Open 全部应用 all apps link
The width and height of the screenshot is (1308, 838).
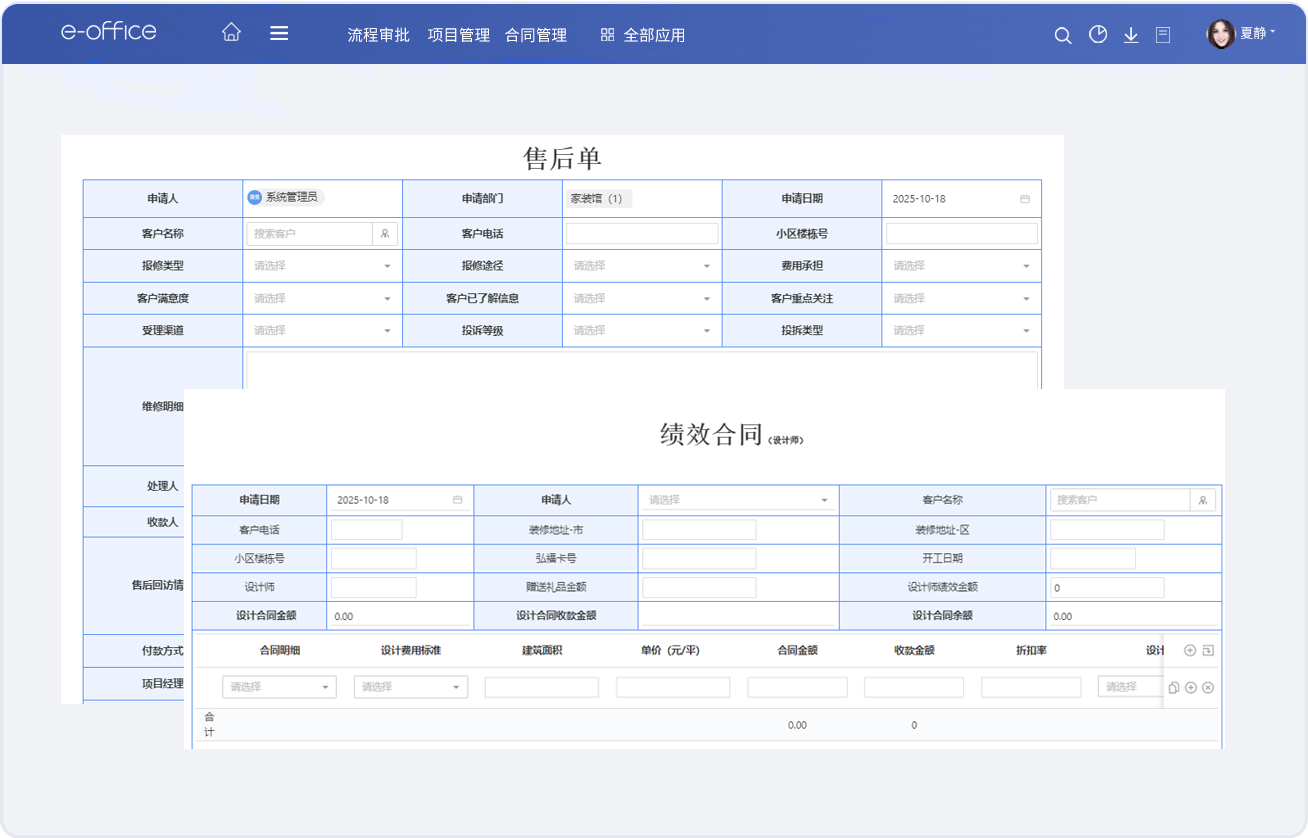[642, 35]
